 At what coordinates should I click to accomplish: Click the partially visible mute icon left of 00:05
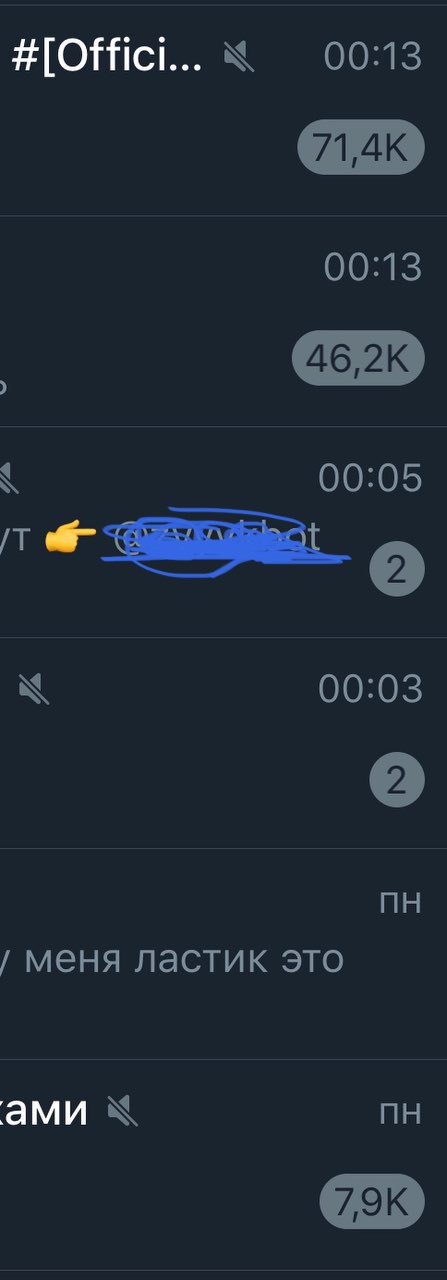point(8,478)
